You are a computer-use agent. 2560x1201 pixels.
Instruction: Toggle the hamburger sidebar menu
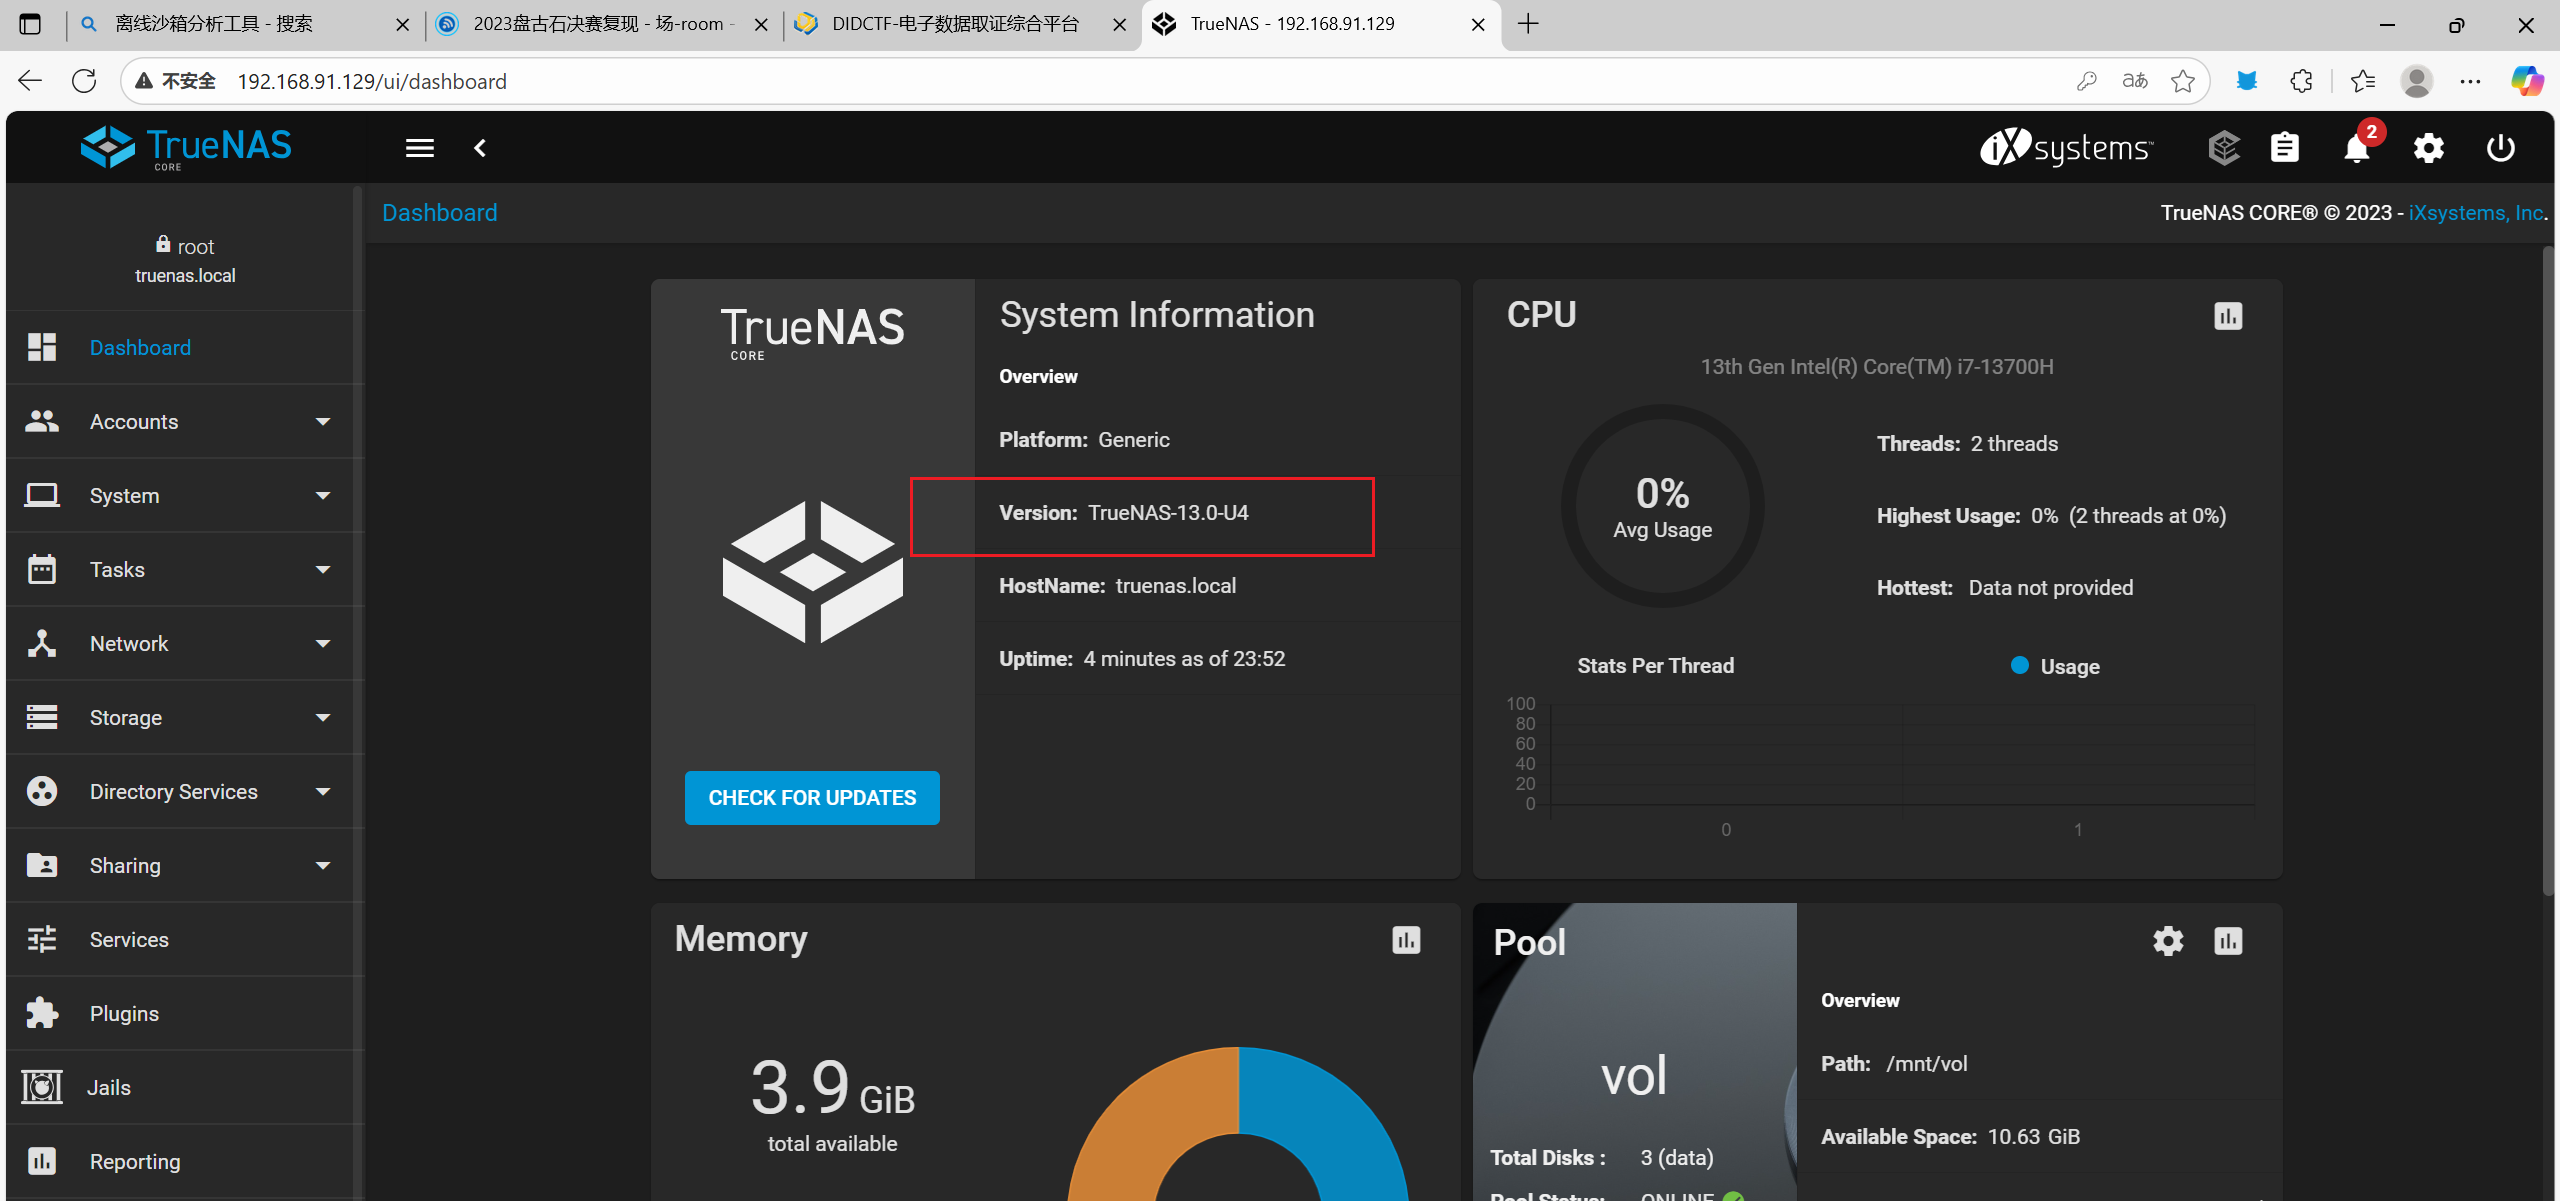click(x=420, y=148)
